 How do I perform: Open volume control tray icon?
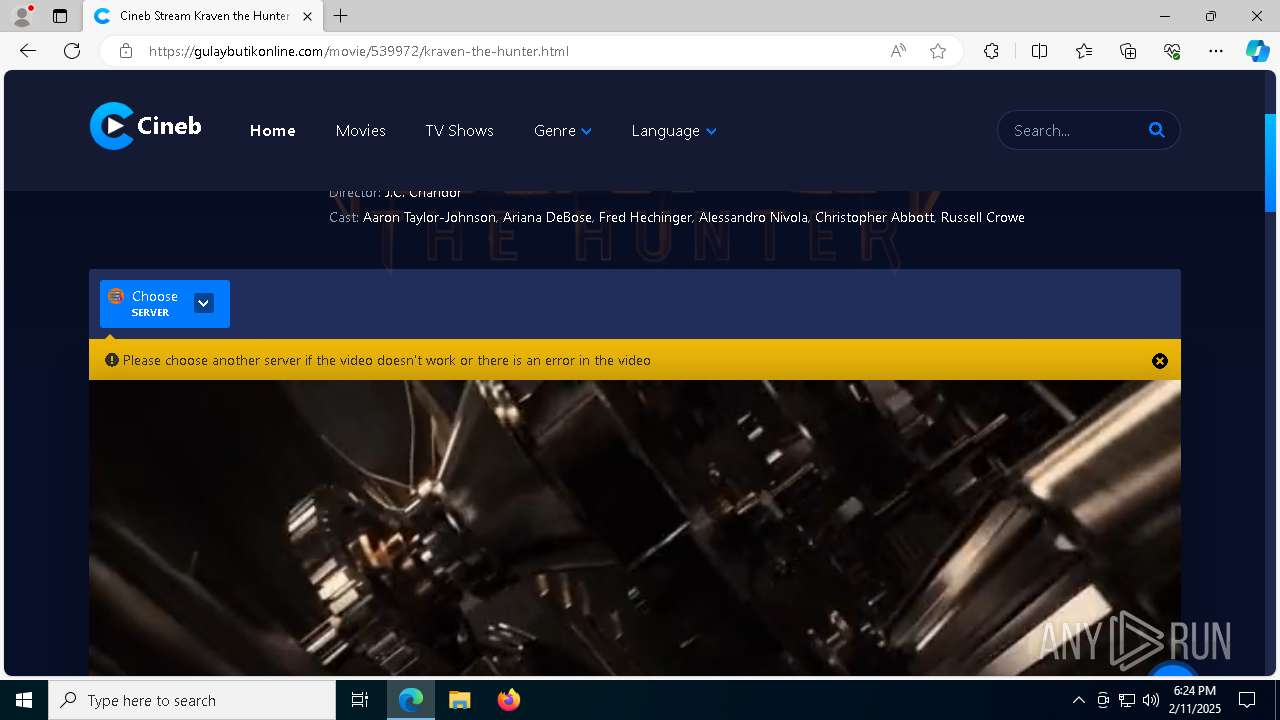(1150, 700)
